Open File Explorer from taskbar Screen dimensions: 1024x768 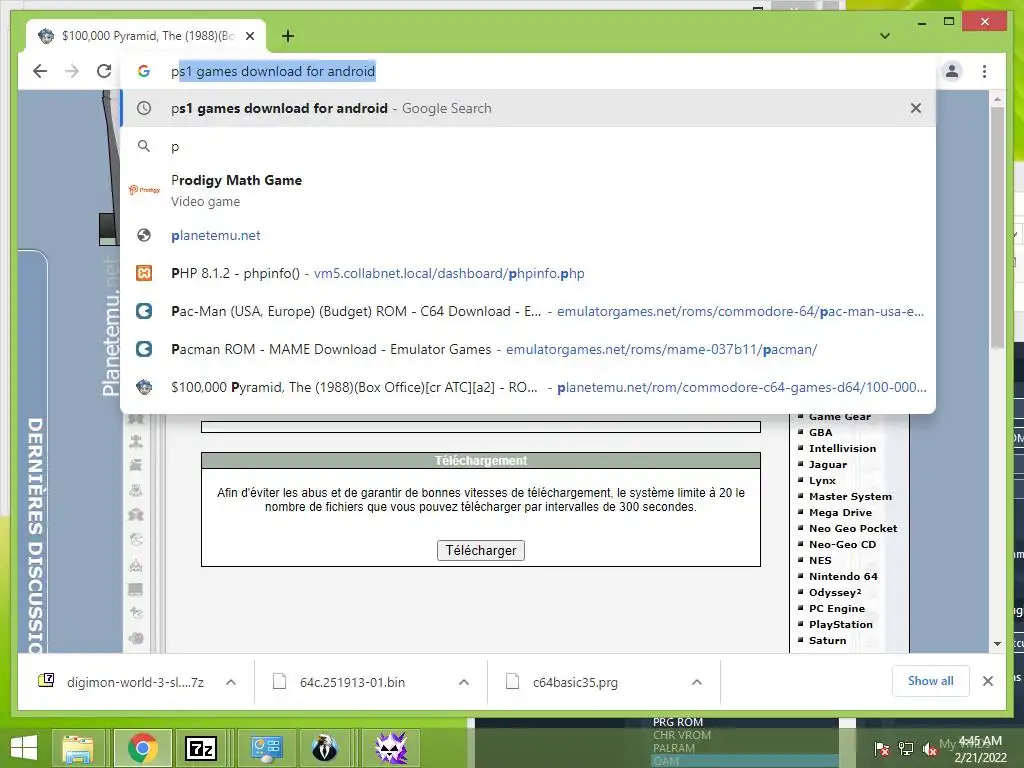pos(78,748)
